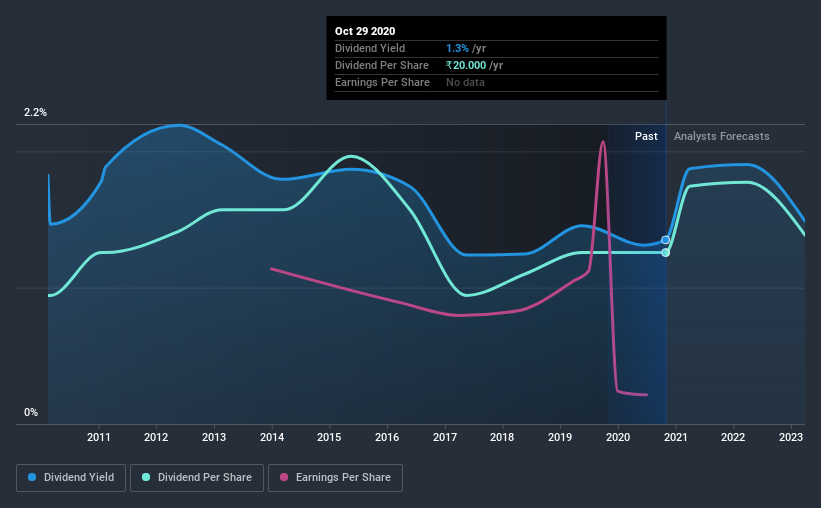
Task: Click the blue Dividend Yield data point marker
Action: 665,240
